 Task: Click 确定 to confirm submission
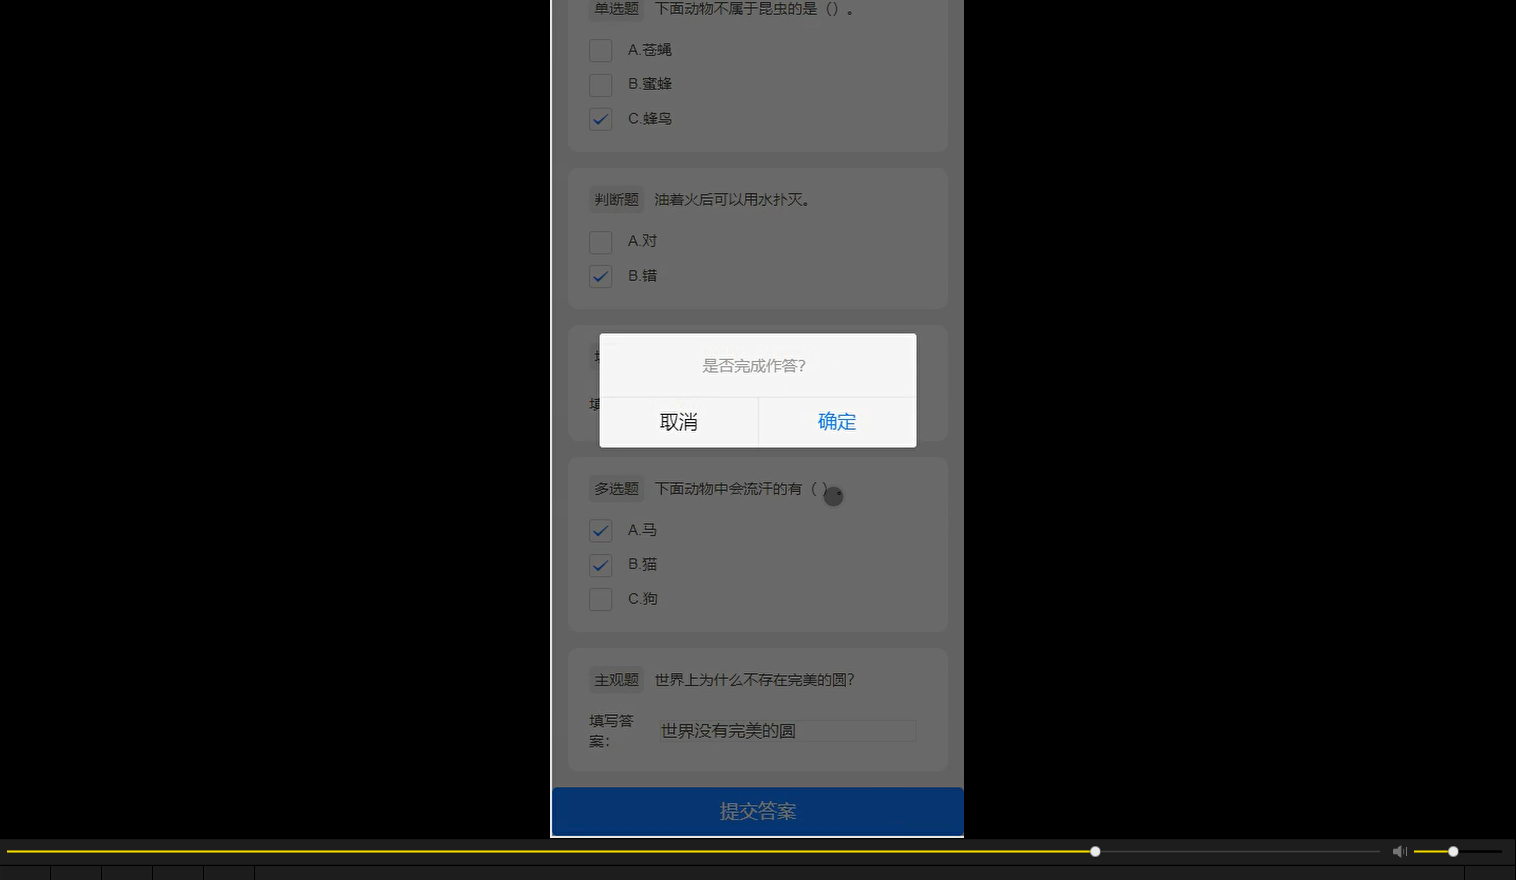coord(837,422)
